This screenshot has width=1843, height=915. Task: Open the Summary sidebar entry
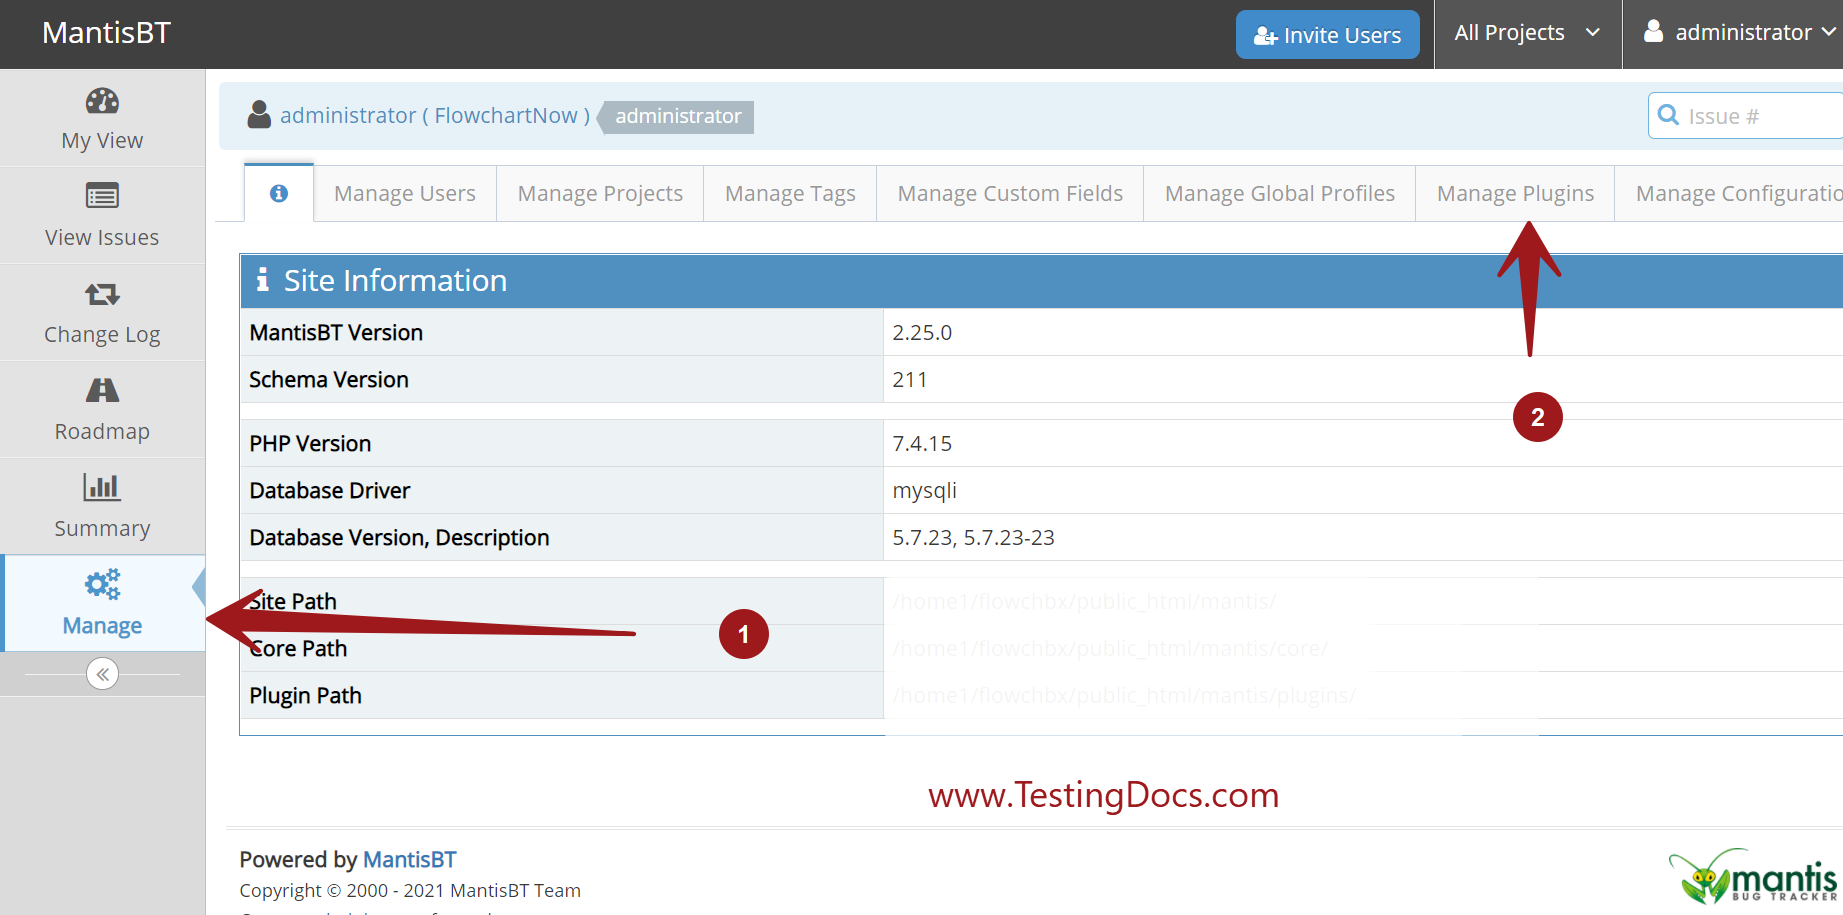tap(102, 528)
